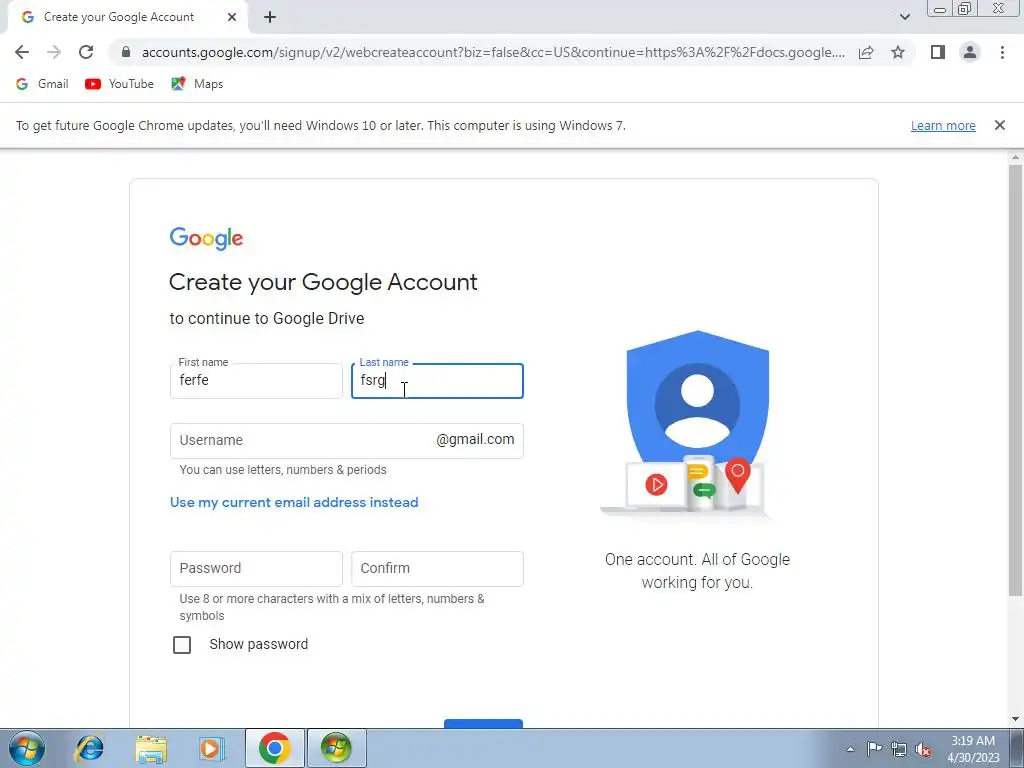This screenshot has width=1024, height=768.
Task: Click the Last name input field
Action: (437, 381)
